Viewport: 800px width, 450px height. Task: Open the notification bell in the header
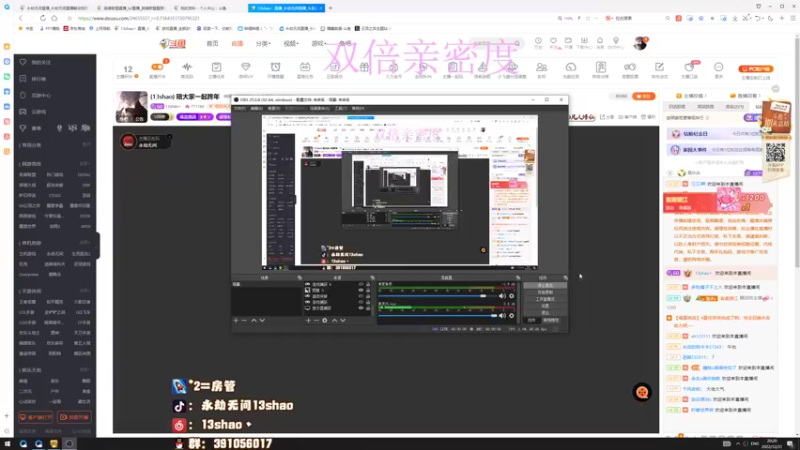(x=600, y=41)
